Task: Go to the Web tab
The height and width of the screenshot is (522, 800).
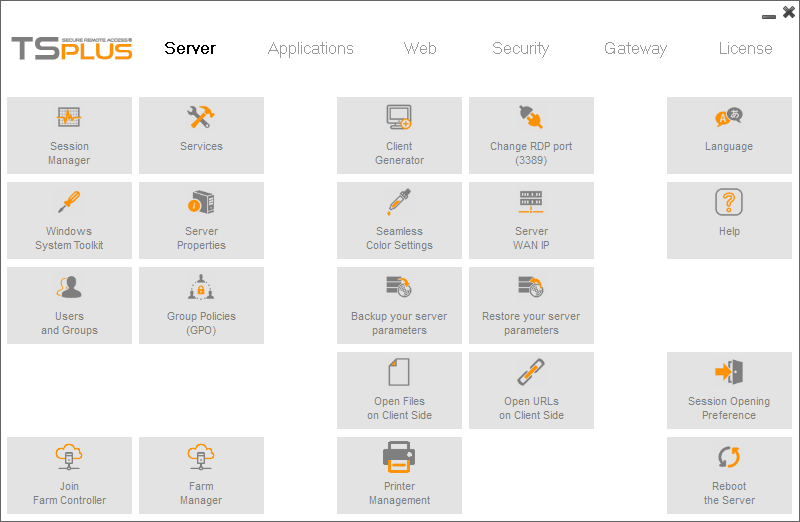Action: [x=420, y=48]
